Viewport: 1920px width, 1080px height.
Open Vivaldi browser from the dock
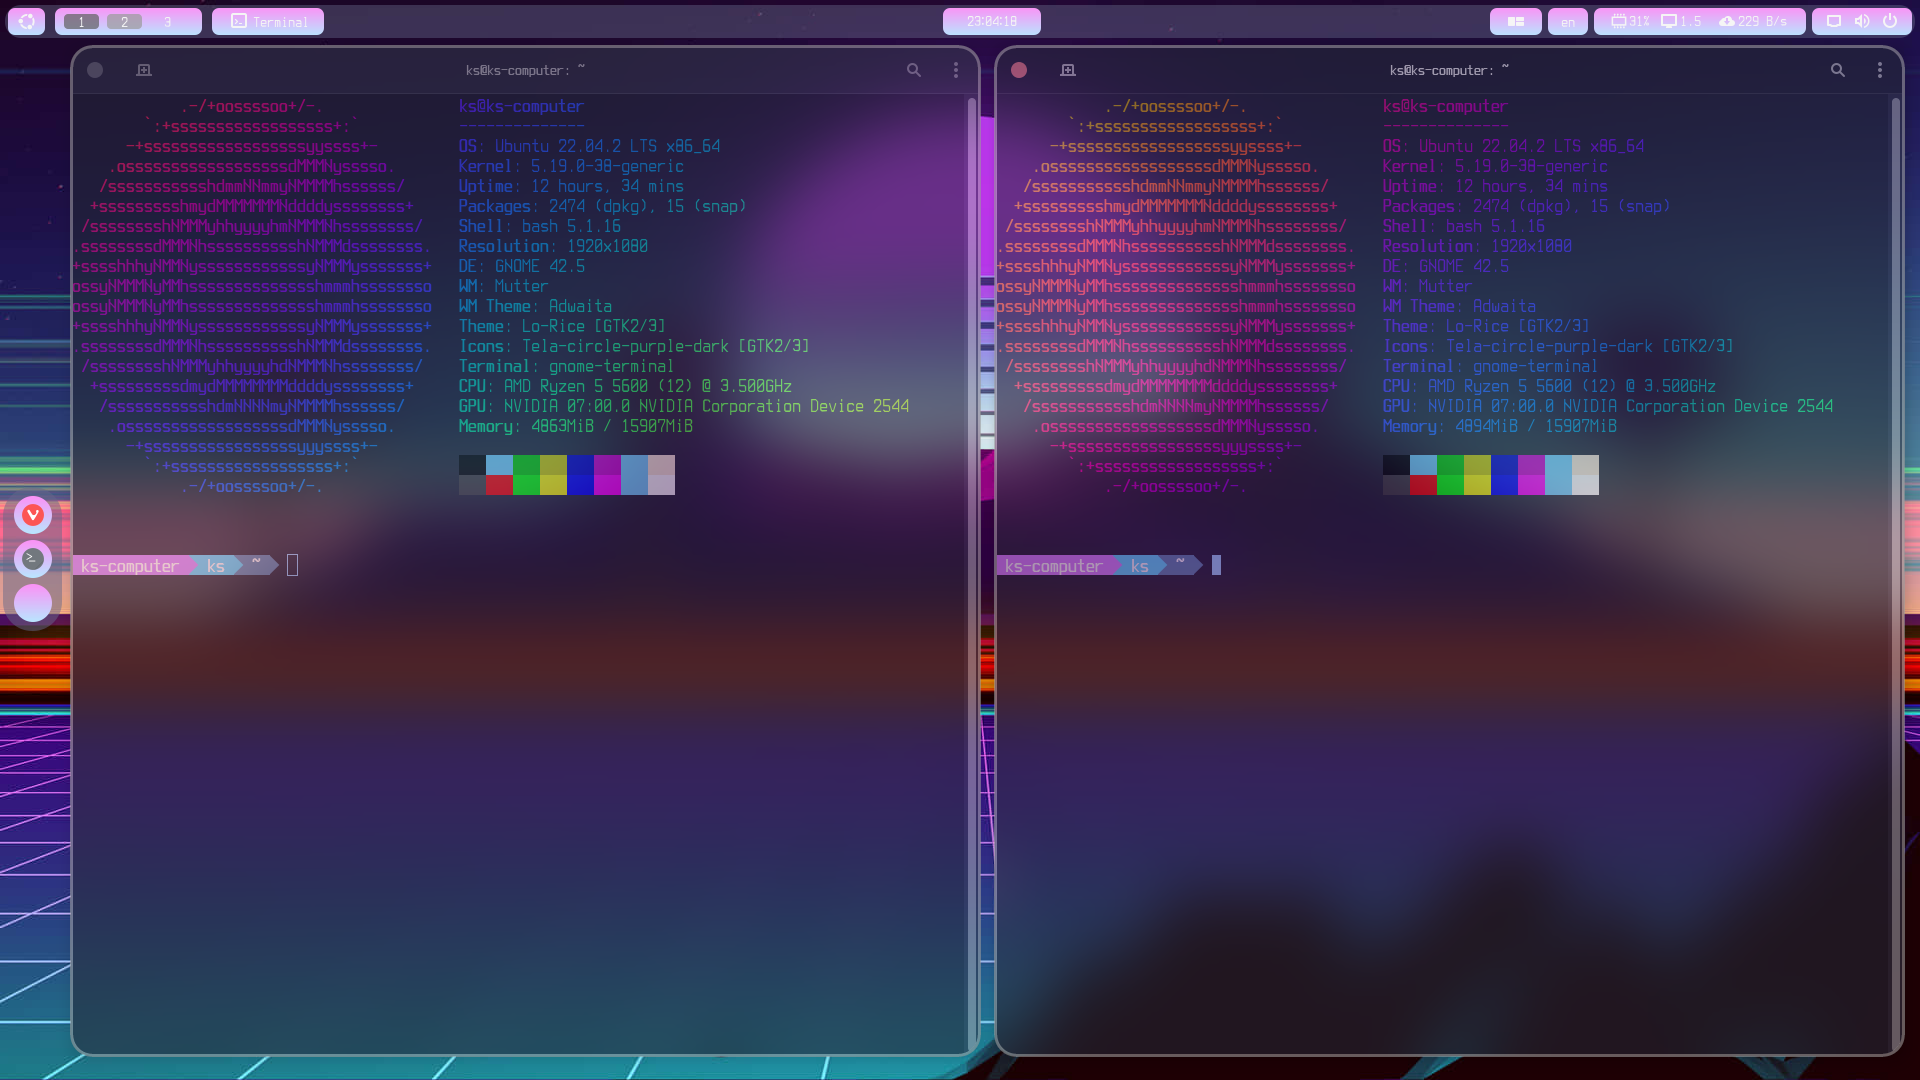pyautogui.click(x=33, y=514)
